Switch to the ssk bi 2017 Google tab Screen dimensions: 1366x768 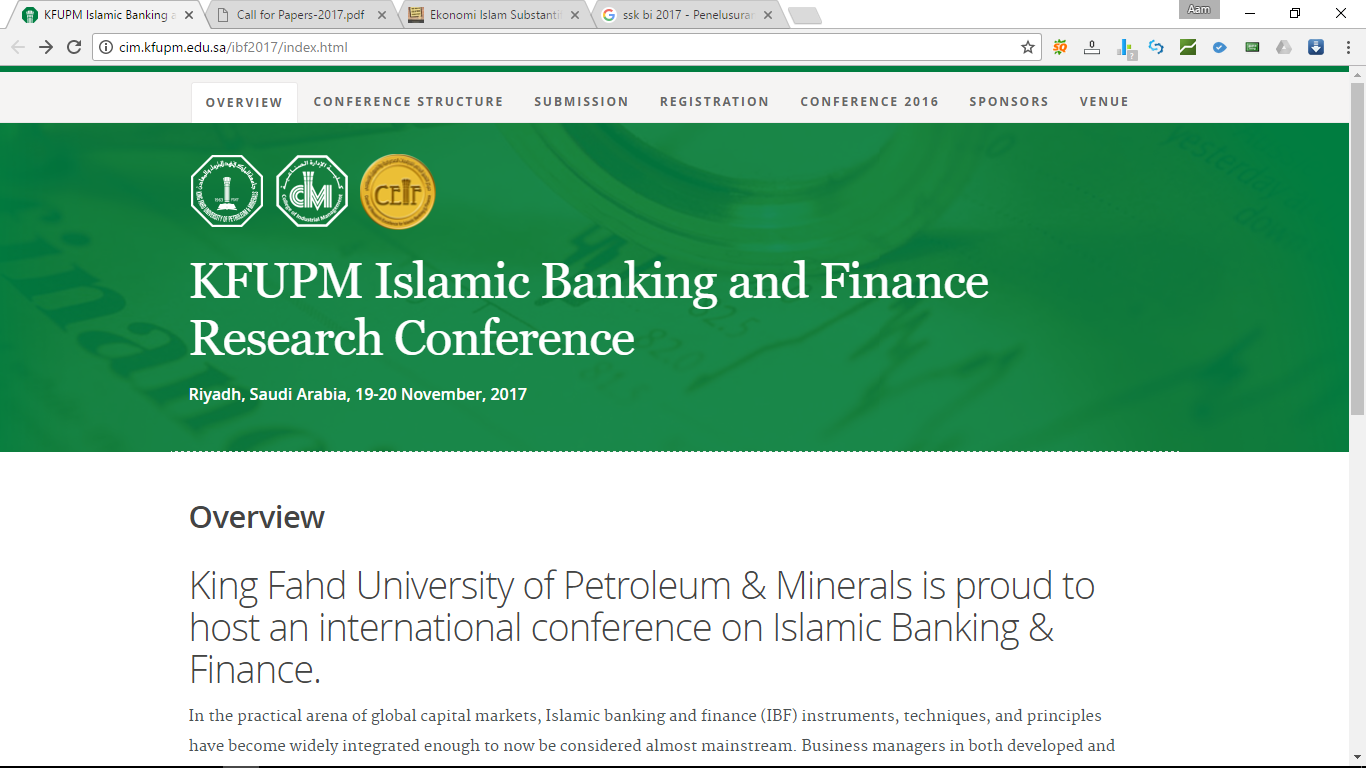coord(687,15)
